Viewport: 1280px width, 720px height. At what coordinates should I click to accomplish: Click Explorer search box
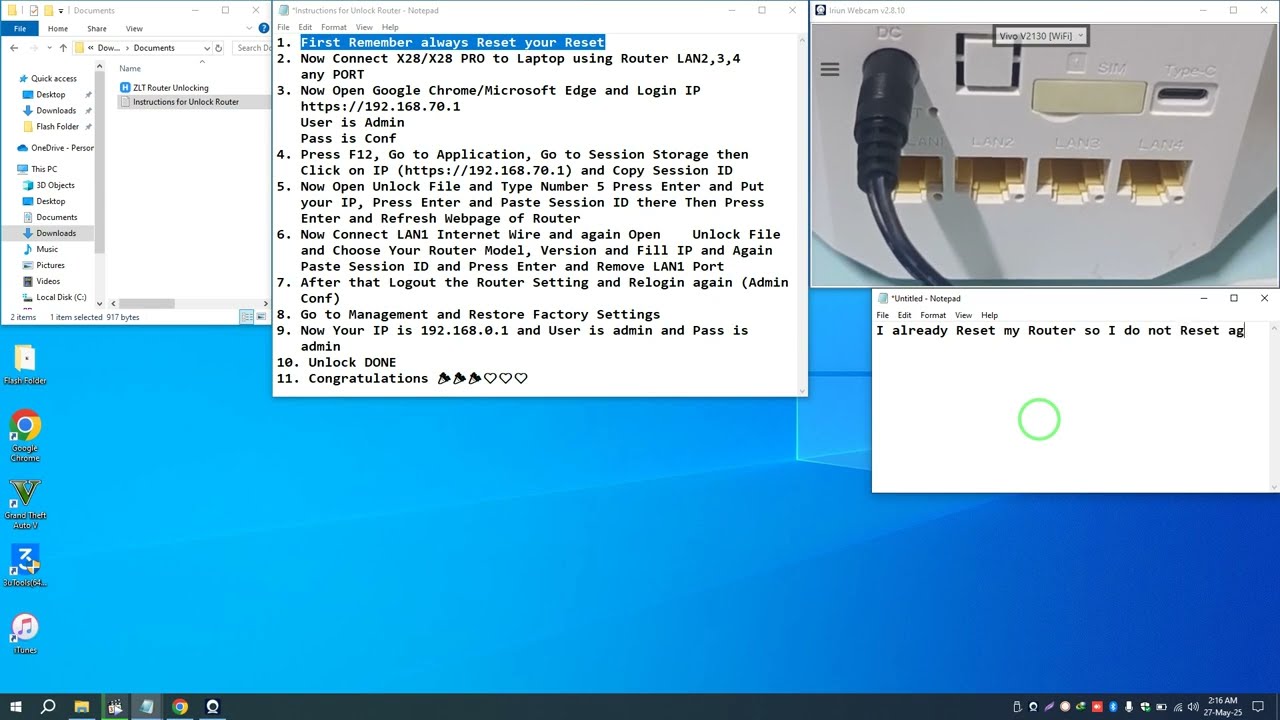coord(252,48)
